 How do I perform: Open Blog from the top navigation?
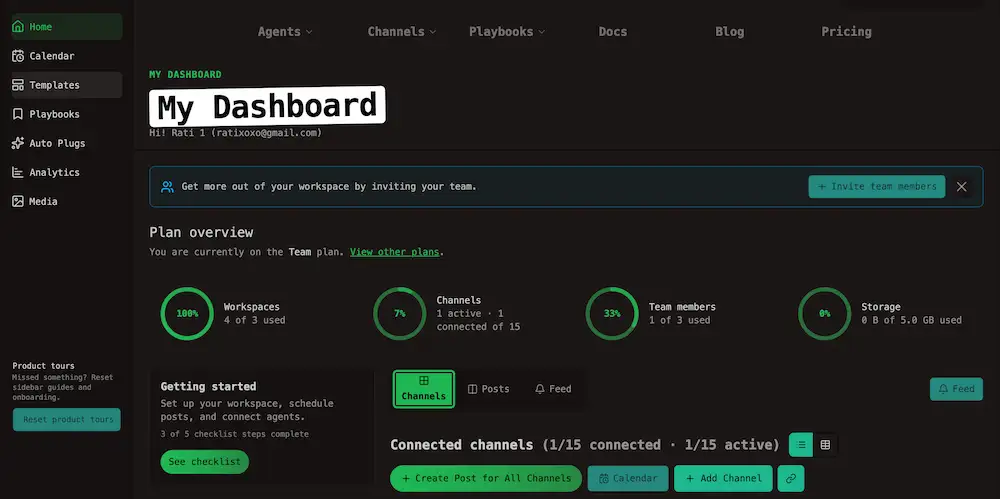730,31
